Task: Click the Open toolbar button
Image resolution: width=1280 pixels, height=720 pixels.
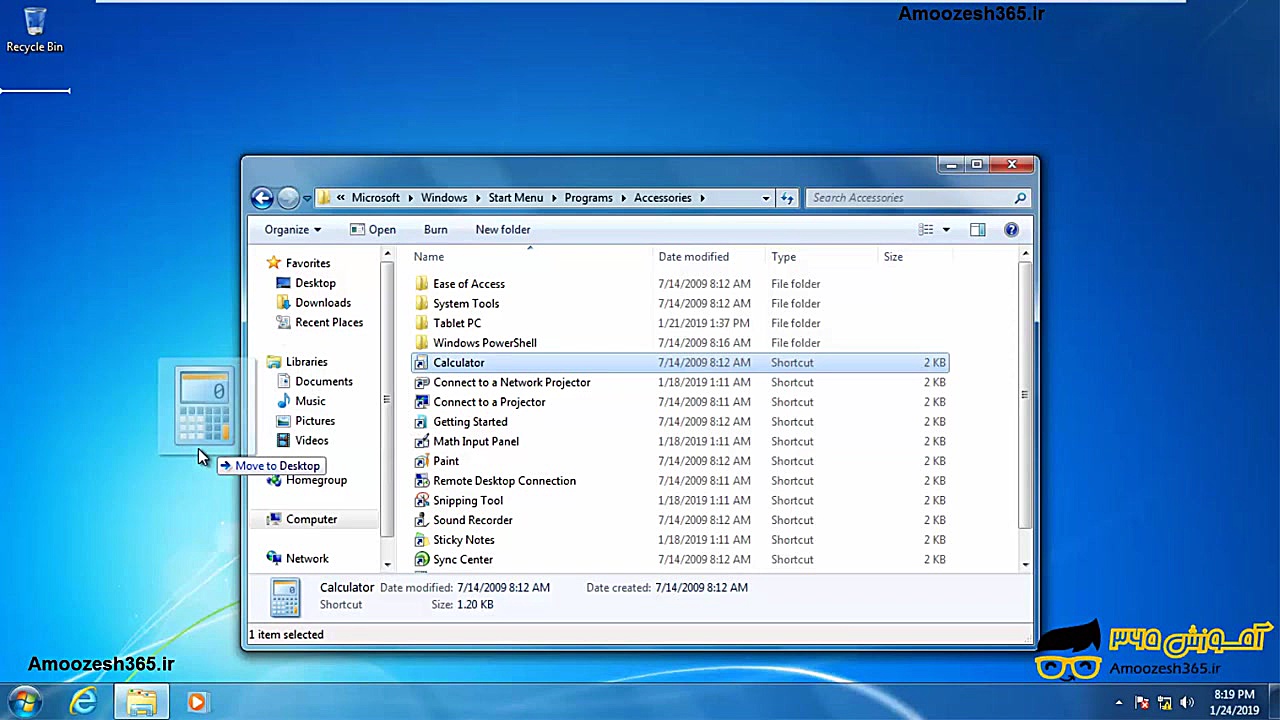Action: click(x=373, y=230)
